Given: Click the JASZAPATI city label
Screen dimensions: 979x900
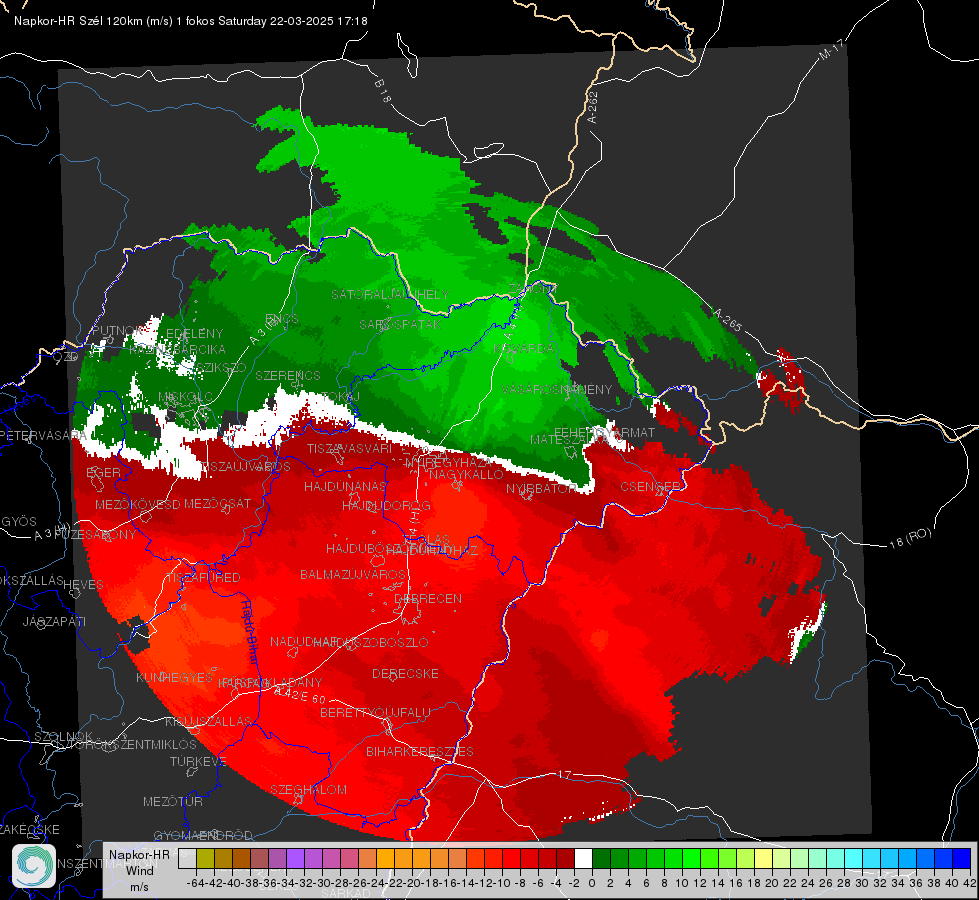Looking at the screenshot, I should tap(54, 621).
